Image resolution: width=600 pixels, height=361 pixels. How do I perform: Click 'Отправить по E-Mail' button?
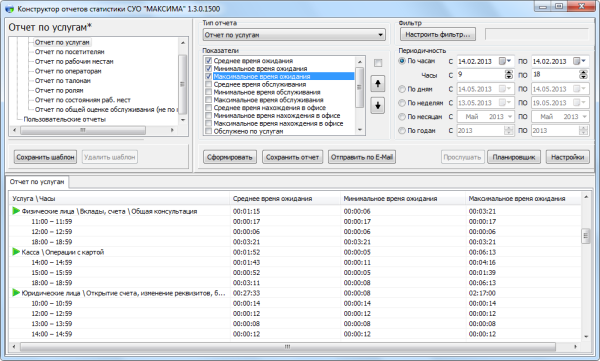pos(362,157)
